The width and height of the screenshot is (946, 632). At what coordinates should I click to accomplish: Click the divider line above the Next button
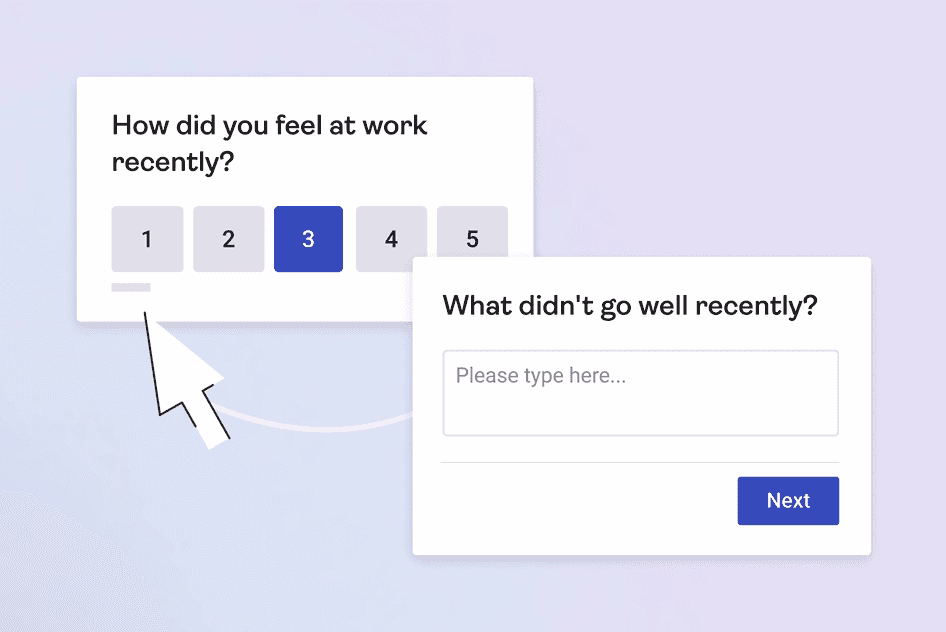(x=641, y=461)
